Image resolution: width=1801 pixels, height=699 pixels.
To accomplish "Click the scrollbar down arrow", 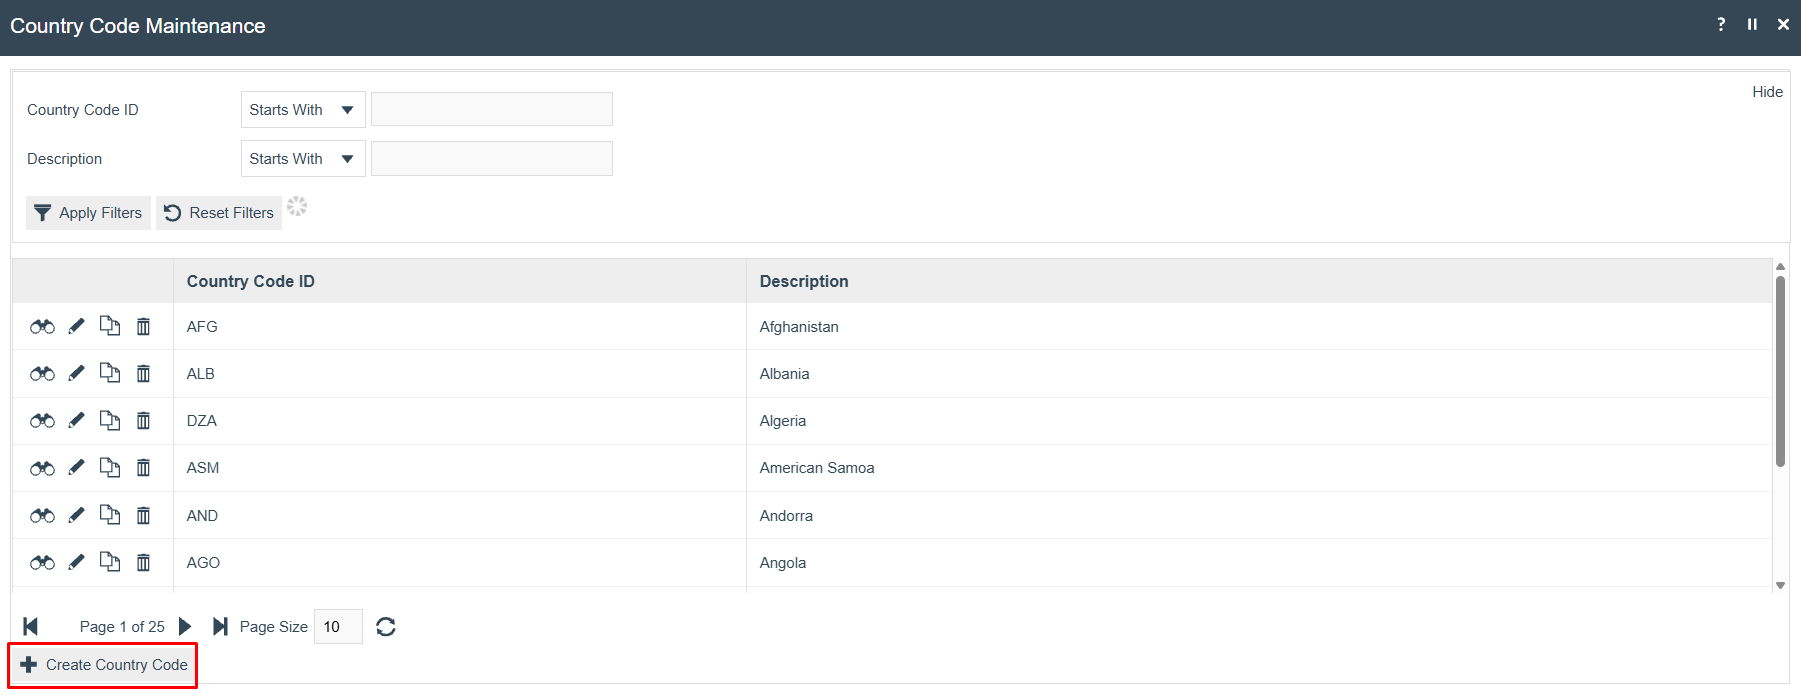I will click(1780, 586).
